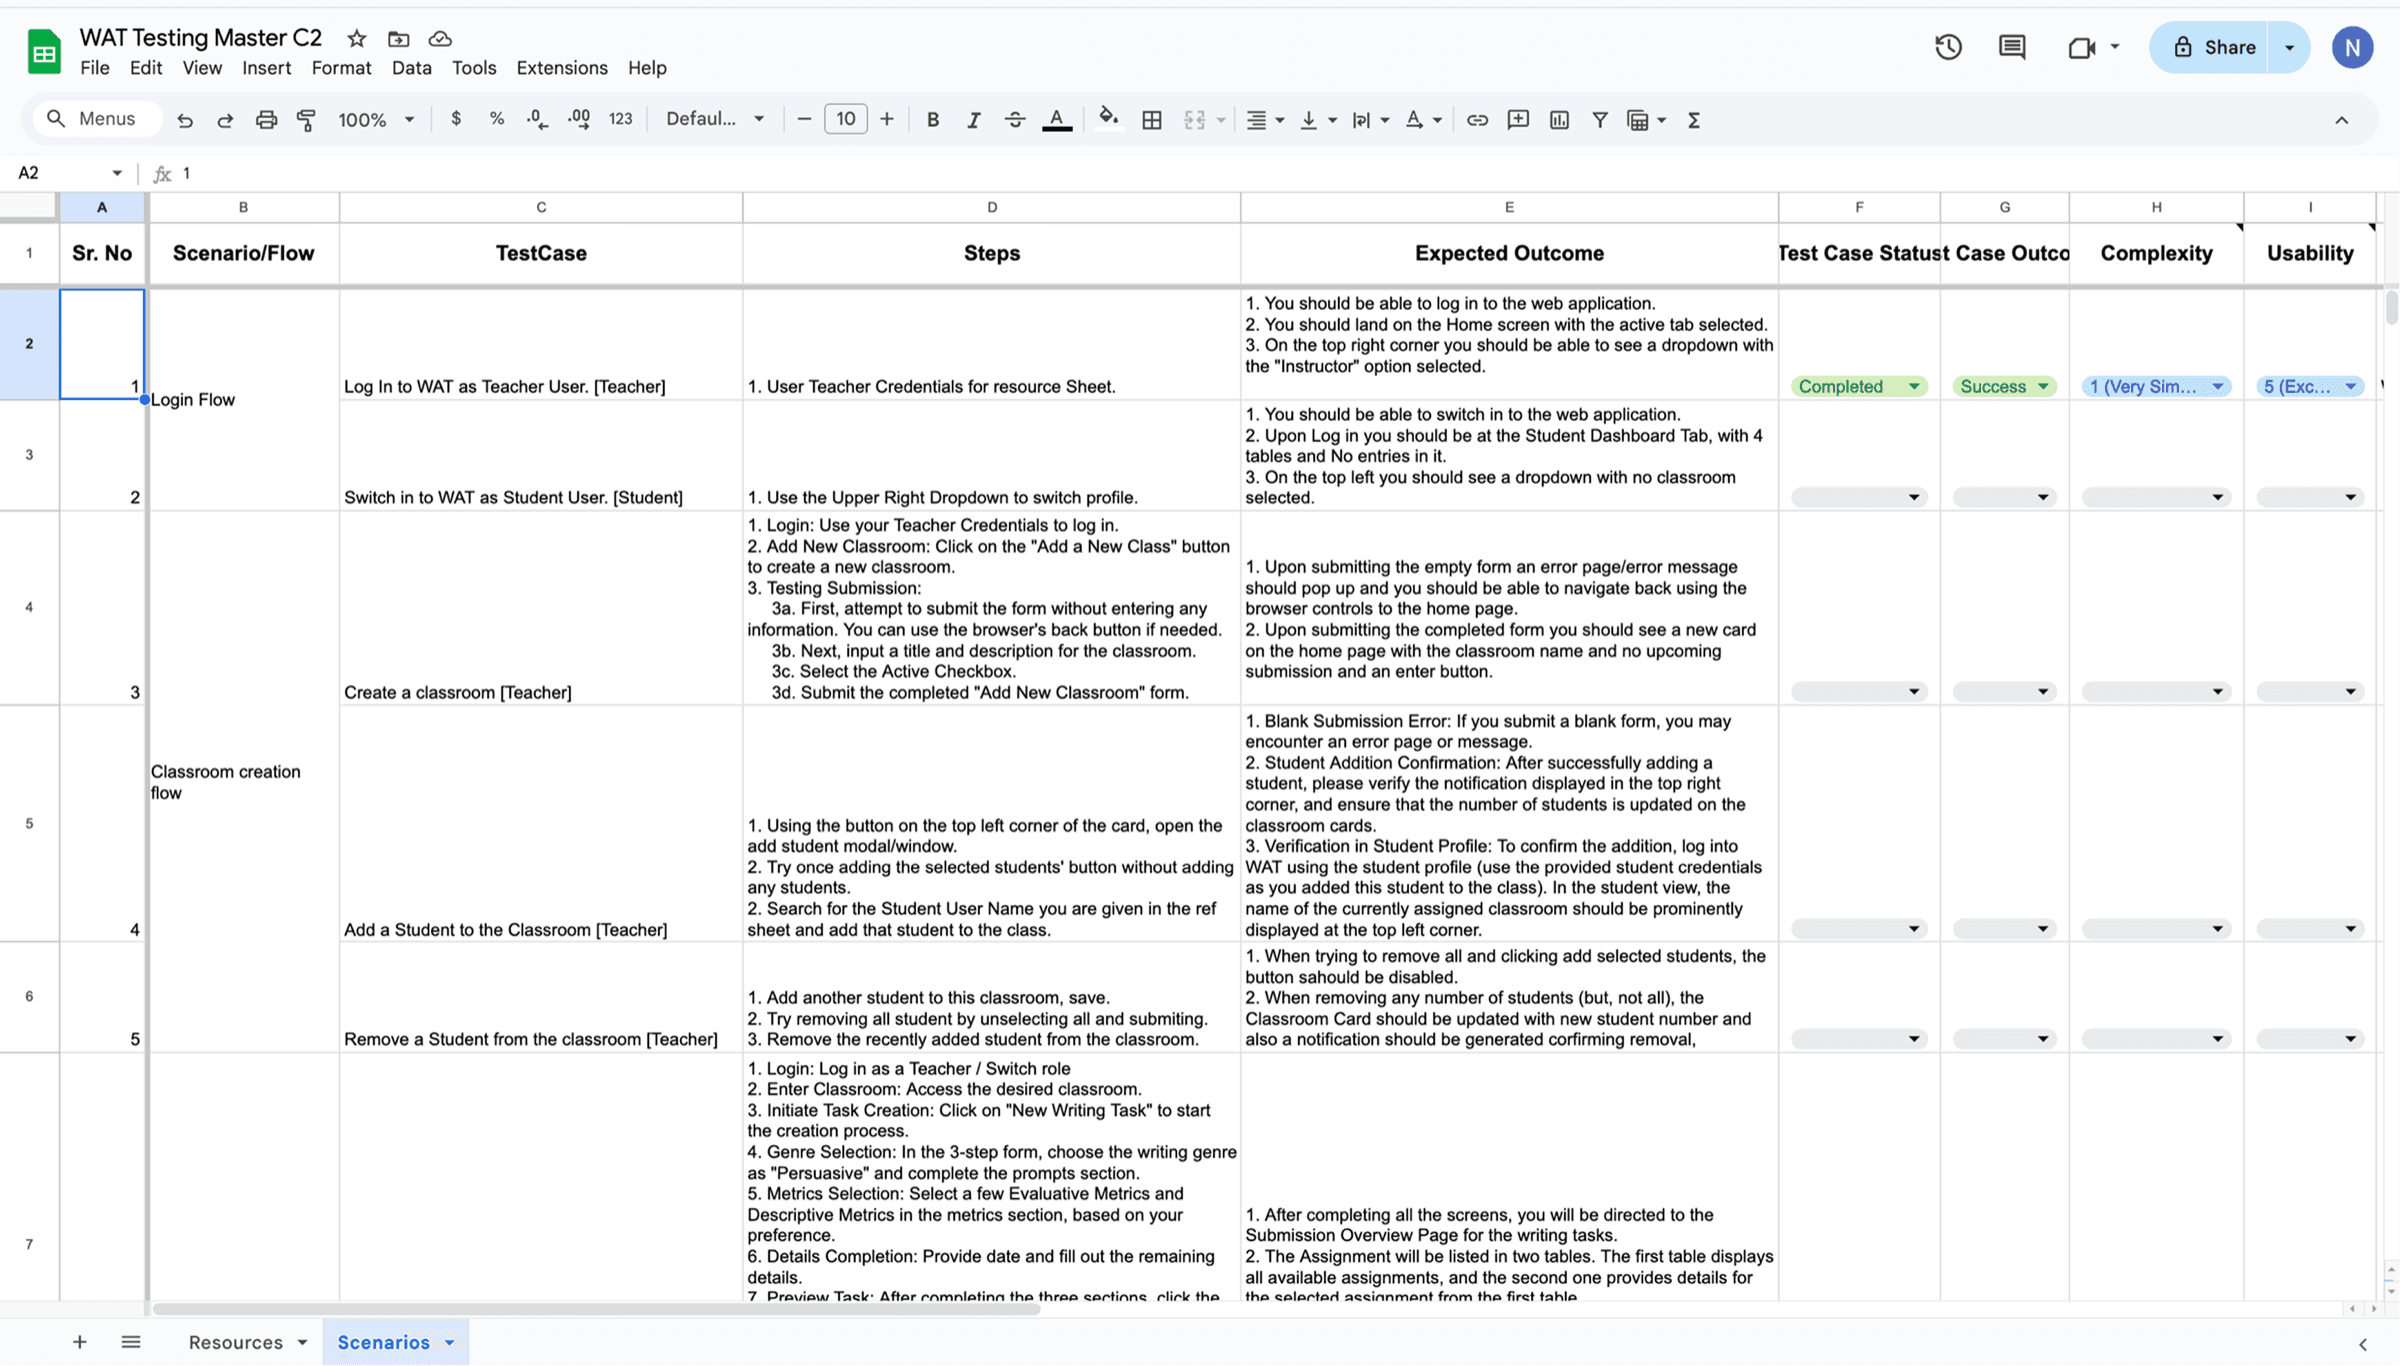Viewport: 2400px width, 1366px height.
Task: Decrease font size with minus
Action: click(x=804, y=119)
